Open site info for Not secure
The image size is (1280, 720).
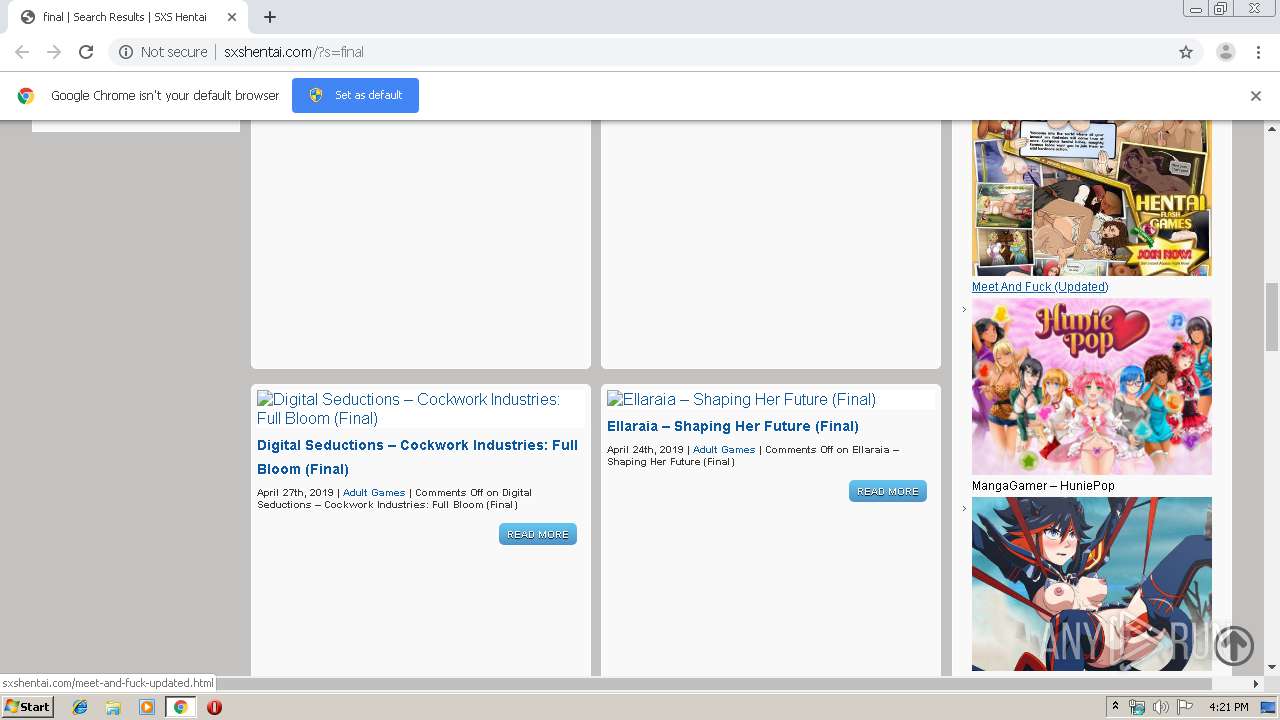[x=163, y=52]
